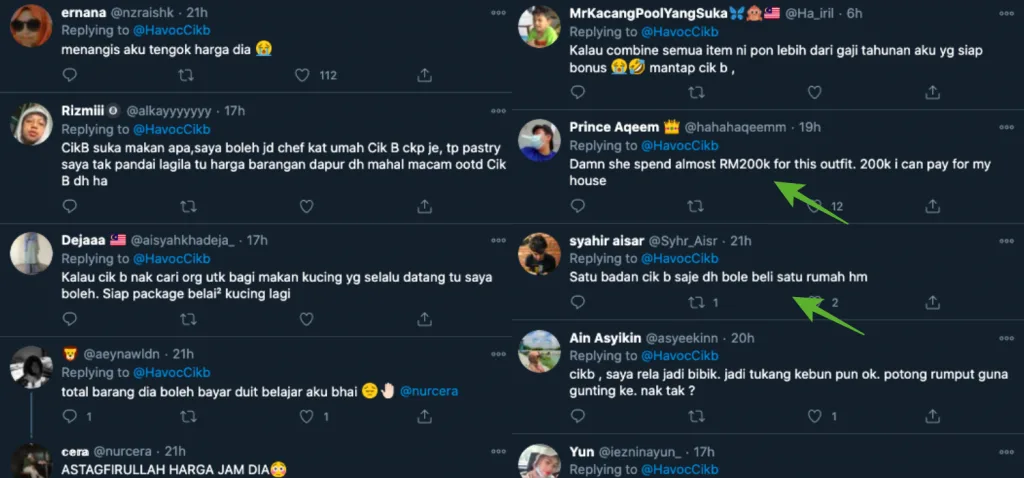Reply to ernana's tweet

click(70, 75)
